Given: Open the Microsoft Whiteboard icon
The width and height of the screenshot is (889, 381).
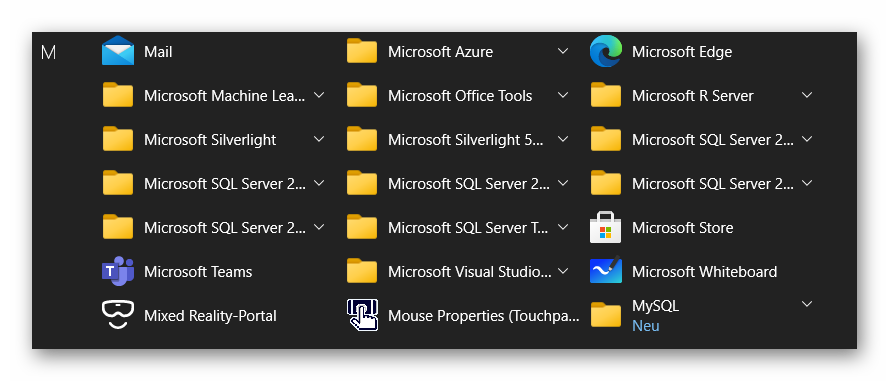Looking at the screenshot, I should coord(606,271).
